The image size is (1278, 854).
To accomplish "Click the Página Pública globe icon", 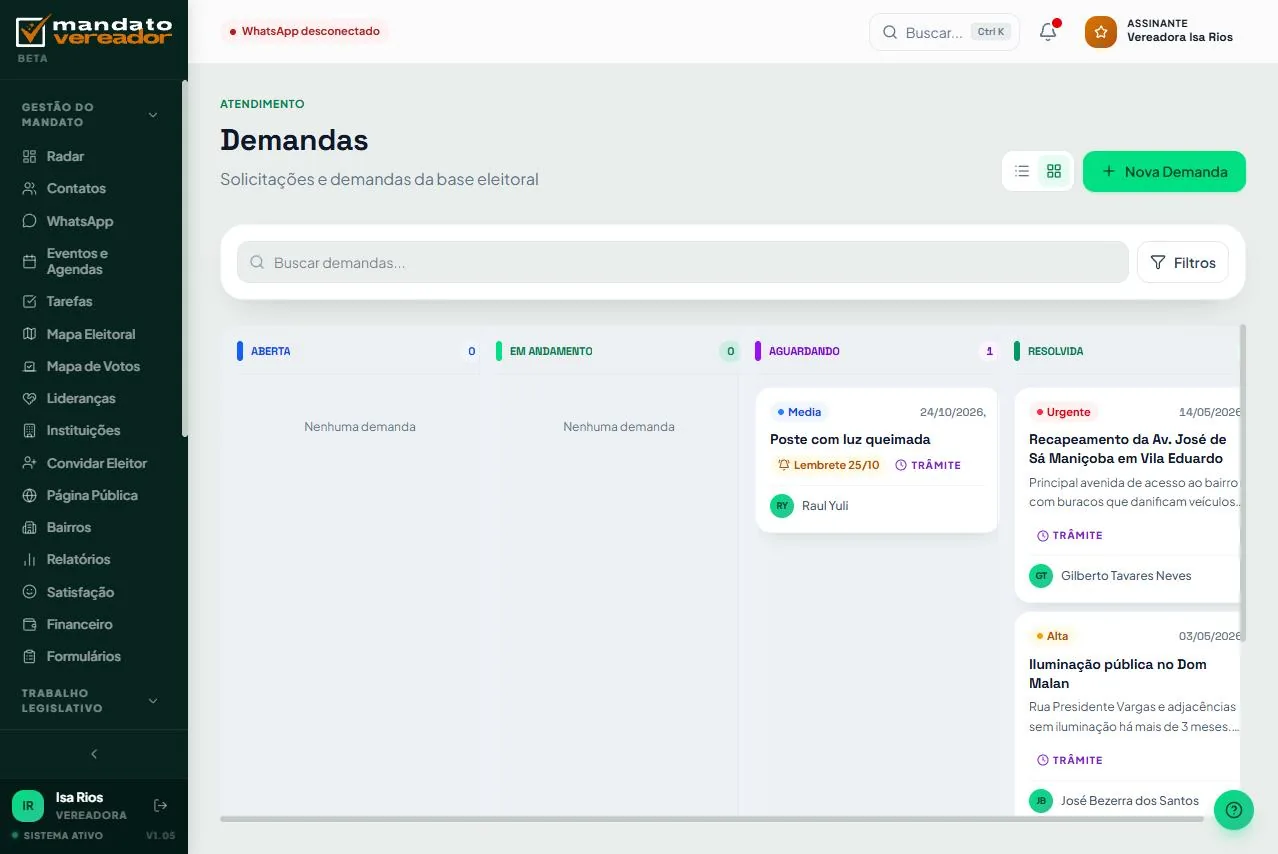I will [x=29, y=495].
